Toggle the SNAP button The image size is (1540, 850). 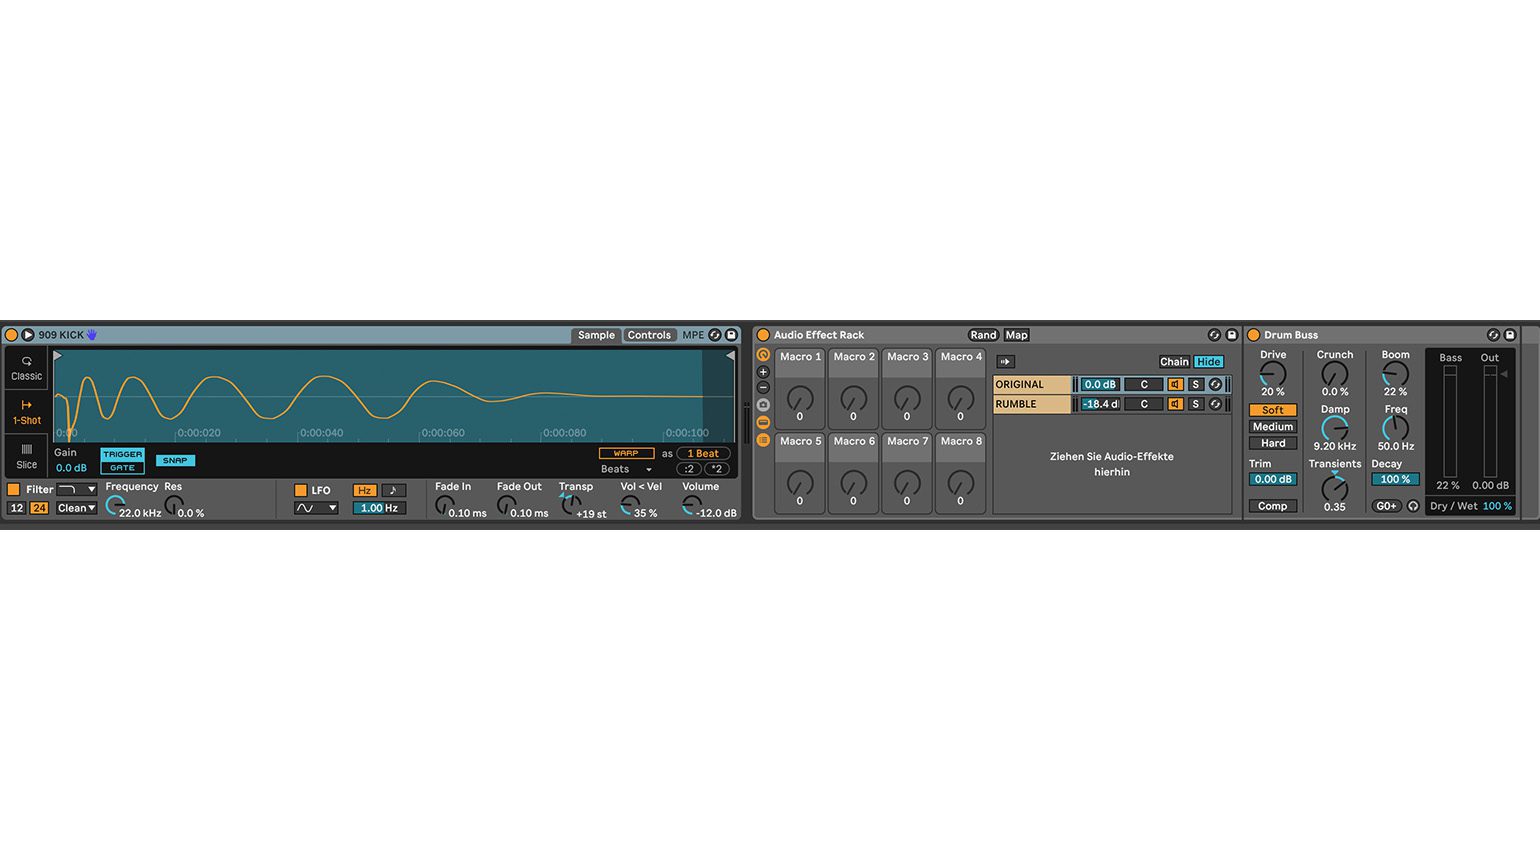click(x=175, y=460)
